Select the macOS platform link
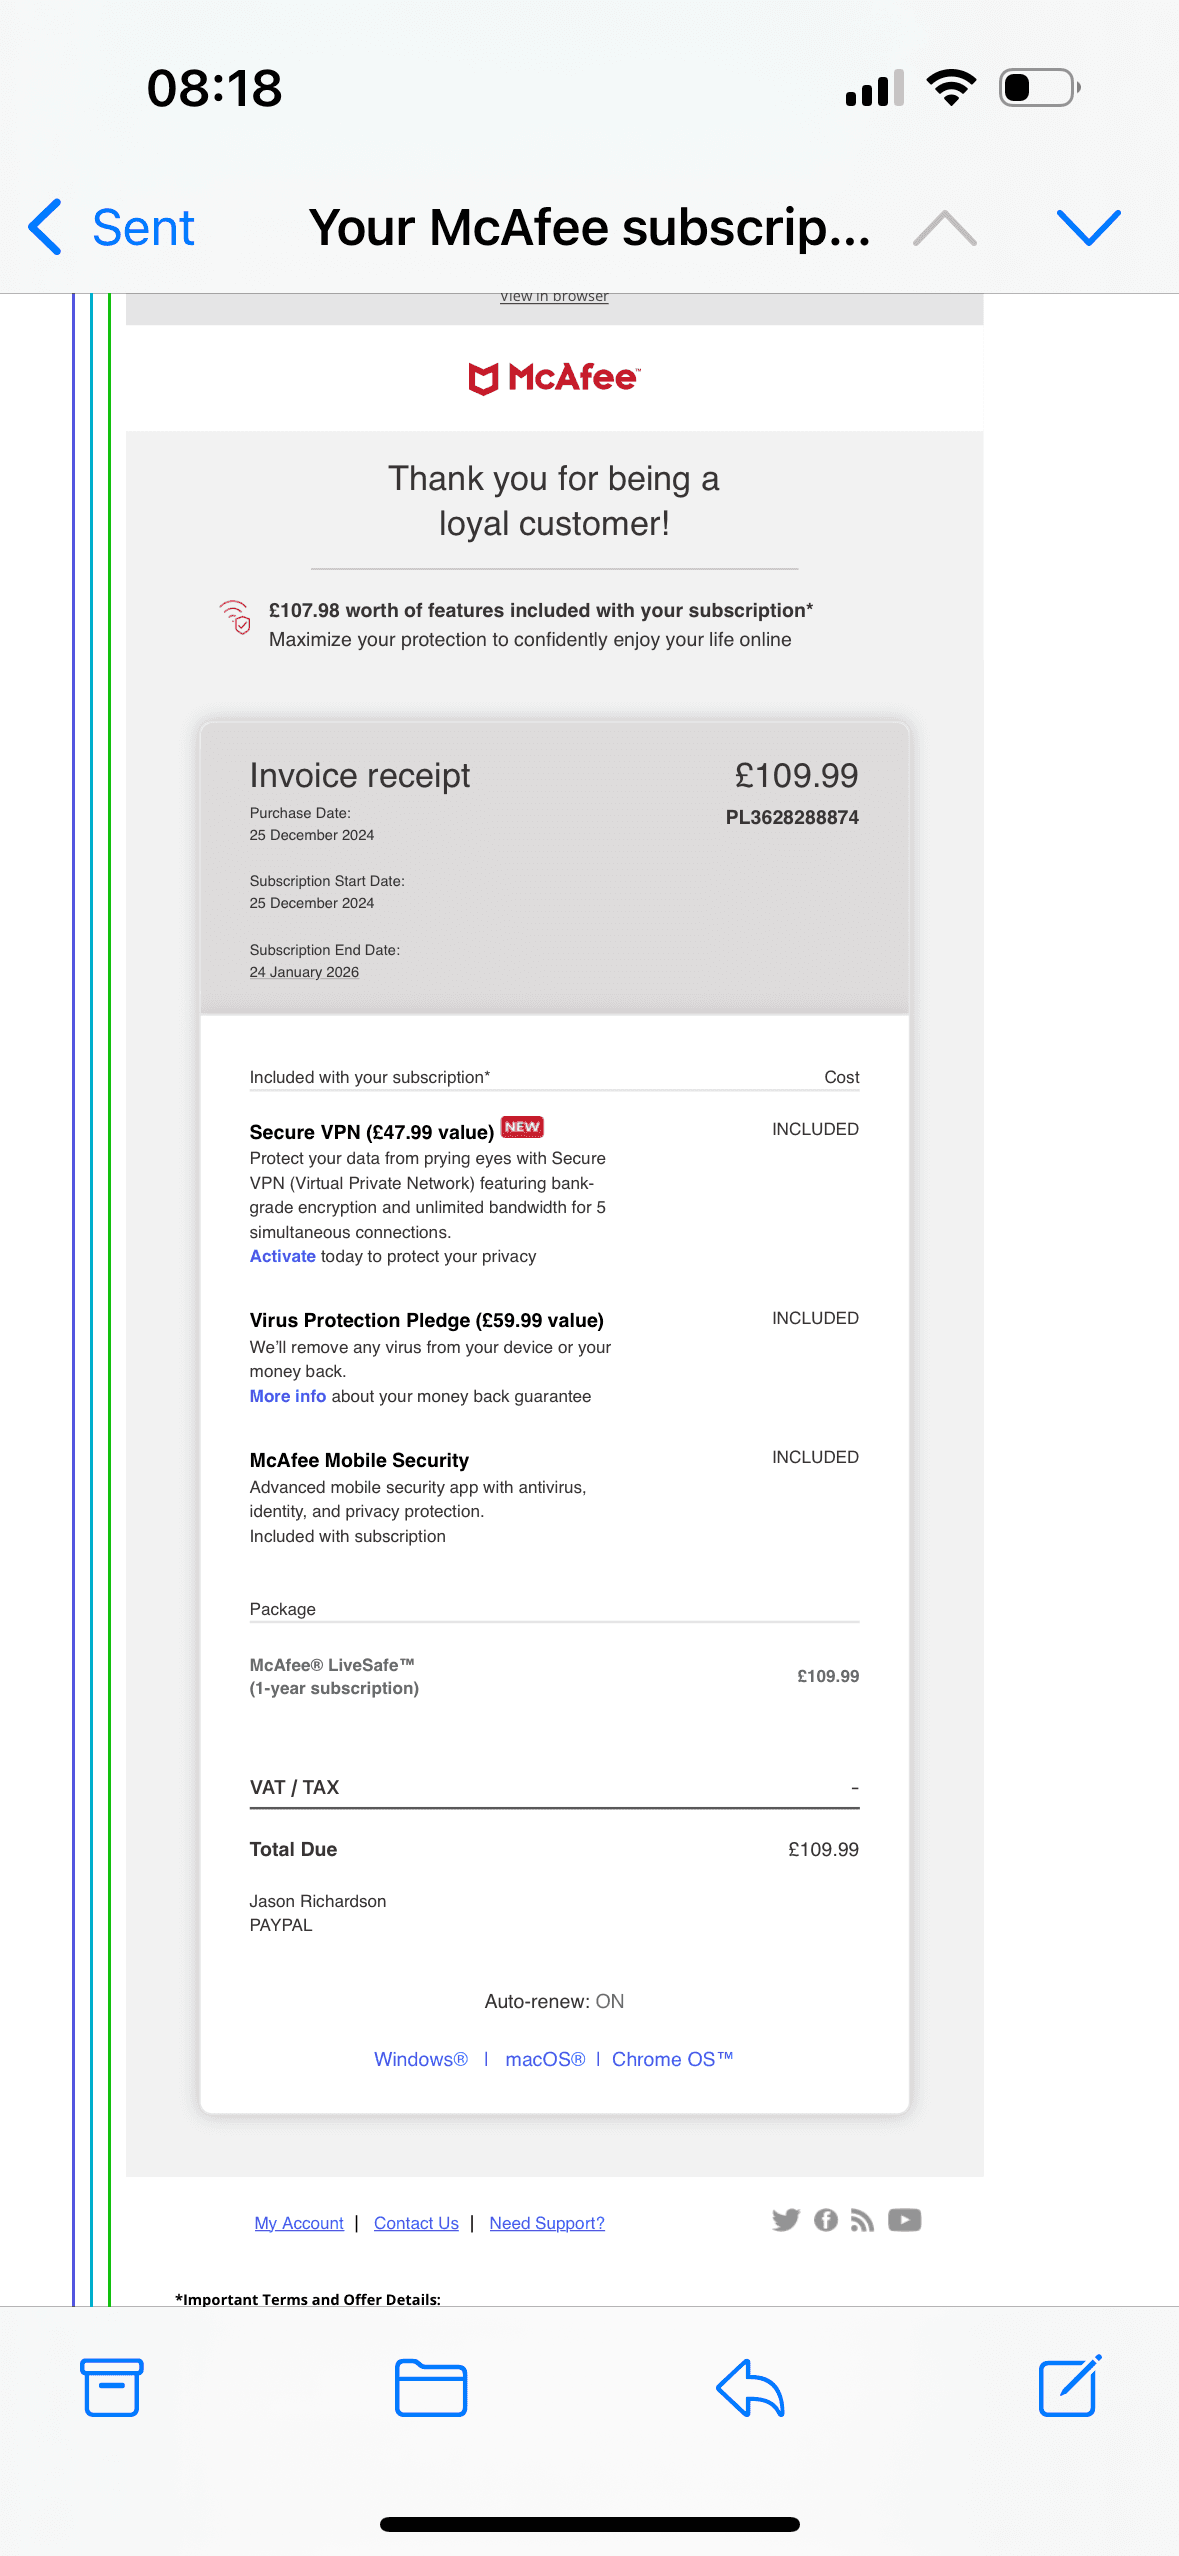Screen dimensions: 1179x2556 click(x=544, y=2059)
